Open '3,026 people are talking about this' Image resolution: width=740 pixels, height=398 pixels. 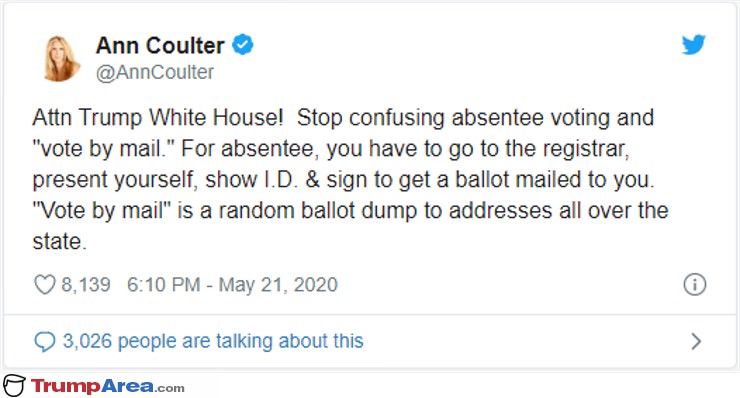[213, 341]
